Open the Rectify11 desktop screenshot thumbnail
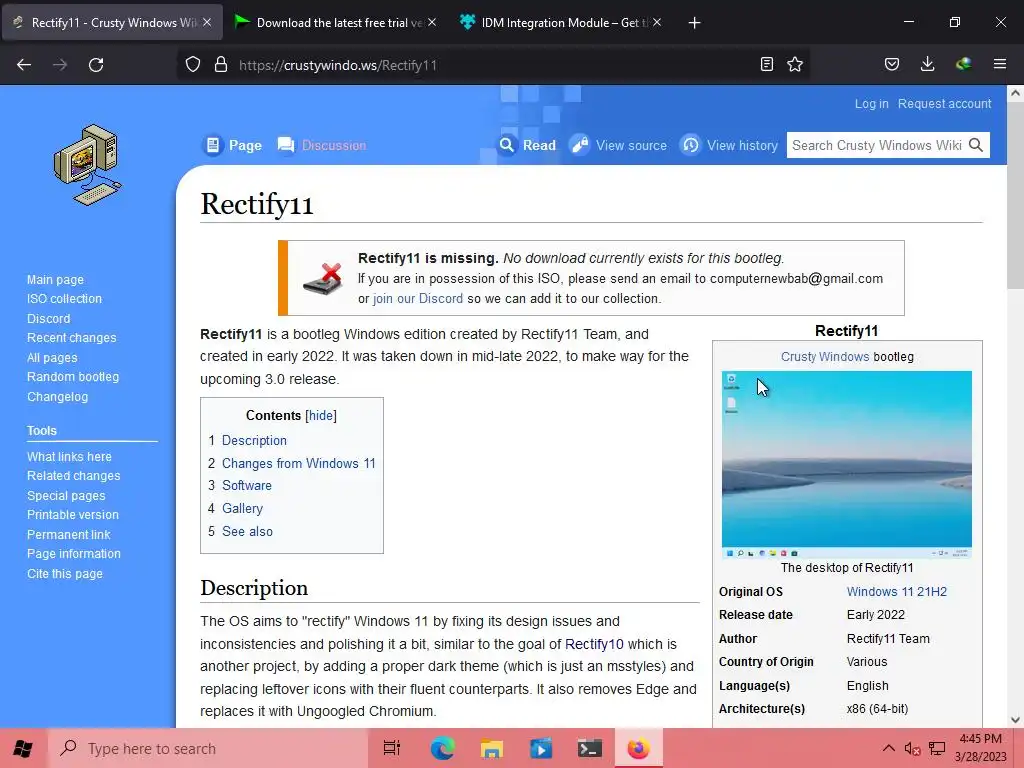This screenshot has height=768, width=1024. click(846, 464)
